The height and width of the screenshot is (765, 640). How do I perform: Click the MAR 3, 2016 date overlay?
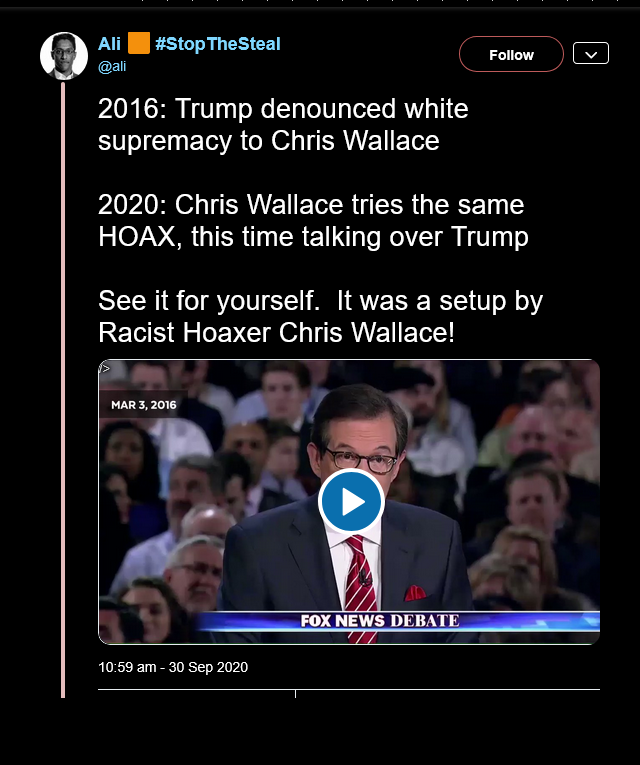143,405
